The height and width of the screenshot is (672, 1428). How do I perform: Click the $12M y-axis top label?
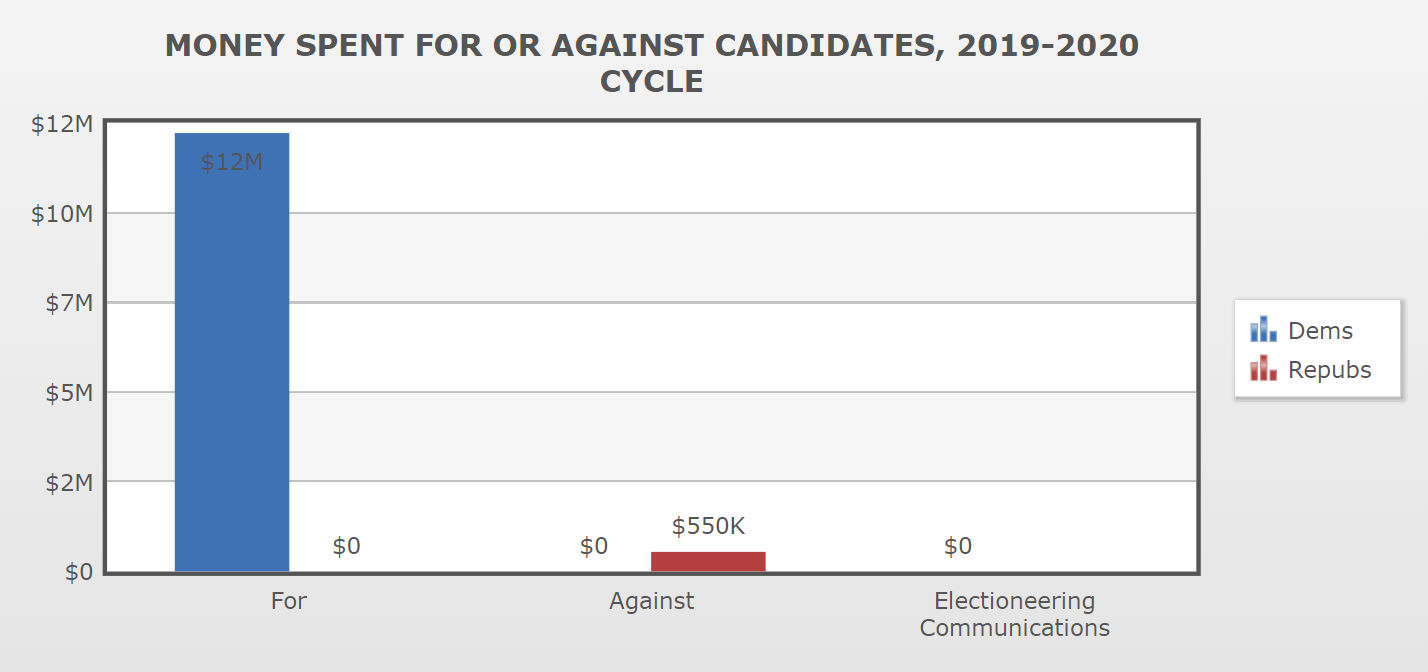pos(62,124)
